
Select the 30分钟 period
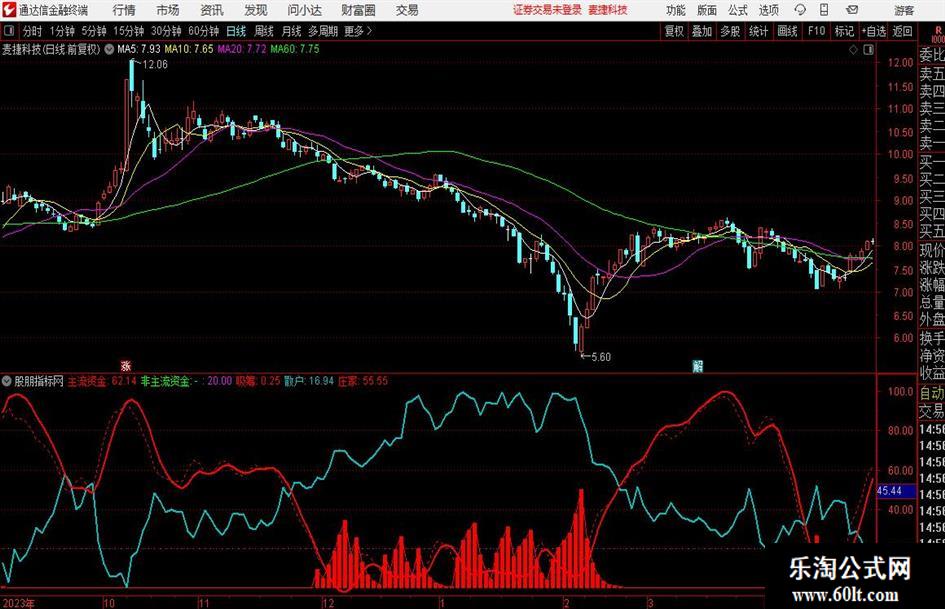pyautogui.click(x=166, y=31)
